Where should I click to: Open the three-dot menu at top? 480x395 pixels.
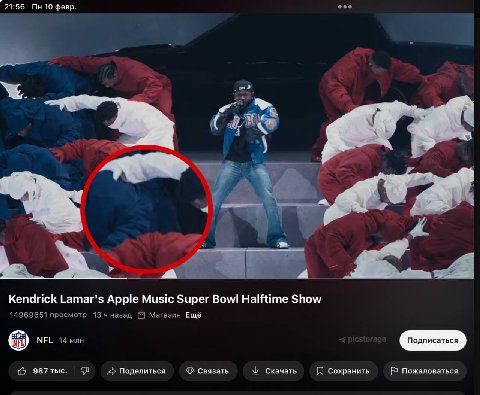[344, 7]
